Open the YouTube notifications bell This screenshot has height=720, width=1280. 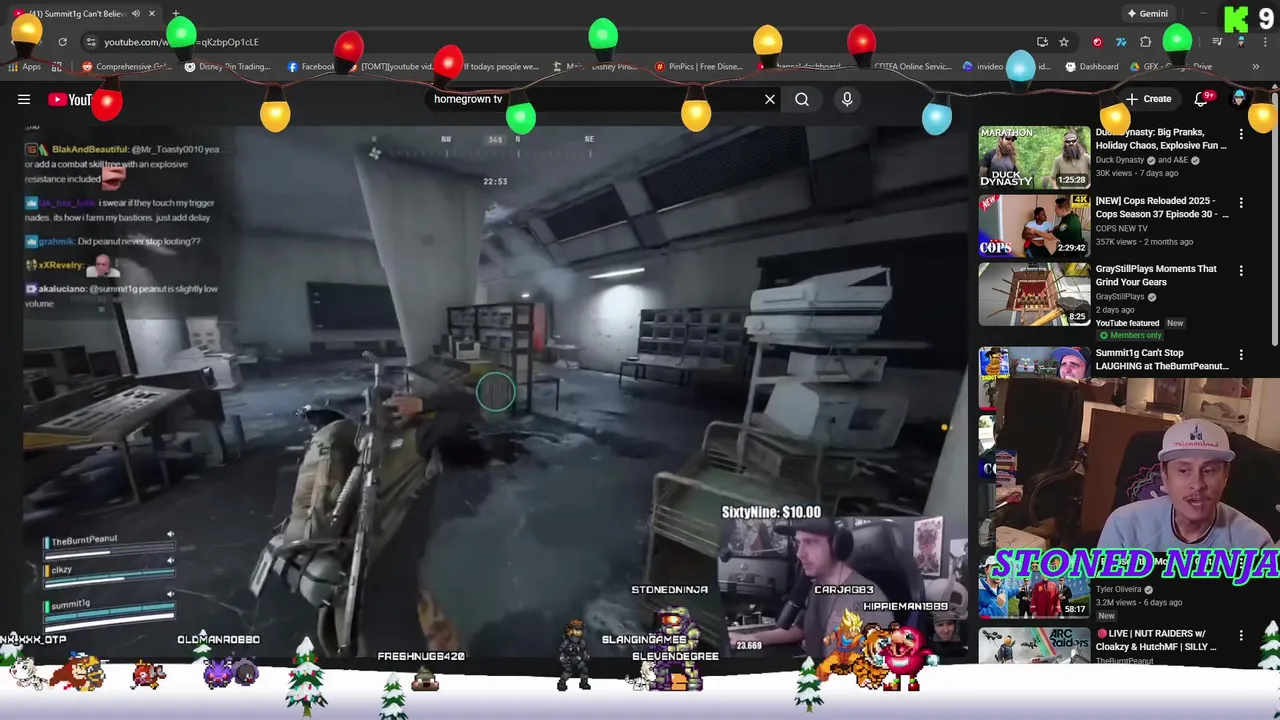pos(1202,99)
